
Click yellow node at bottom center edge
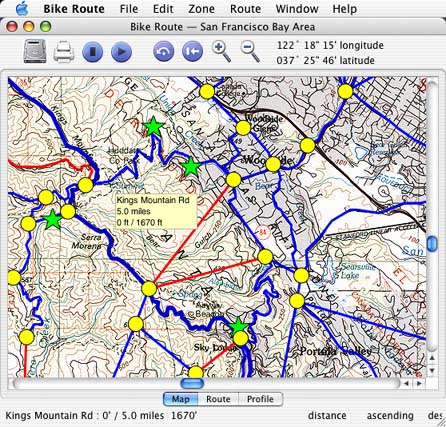pyautogui.click(x=196, y=372)
